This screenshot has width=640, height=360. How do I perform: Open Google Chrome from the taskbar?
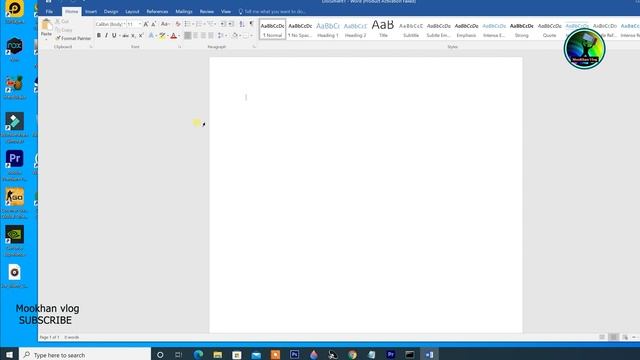coord(352,355)
